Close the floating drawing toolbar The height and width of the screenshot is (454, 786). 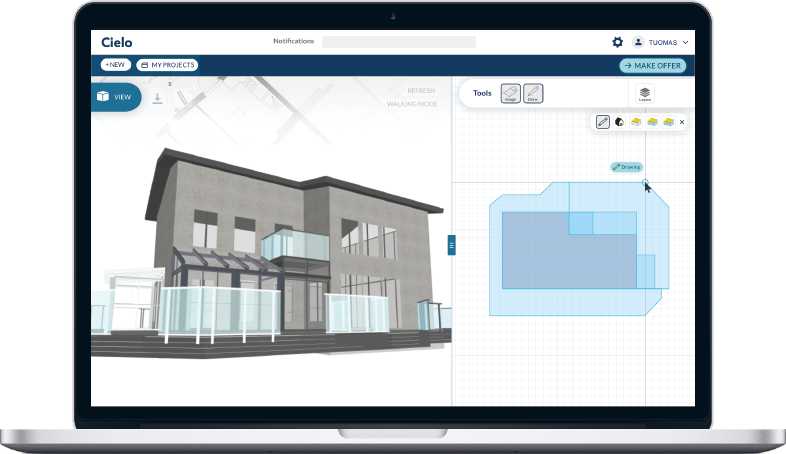[x=682, y=122]
